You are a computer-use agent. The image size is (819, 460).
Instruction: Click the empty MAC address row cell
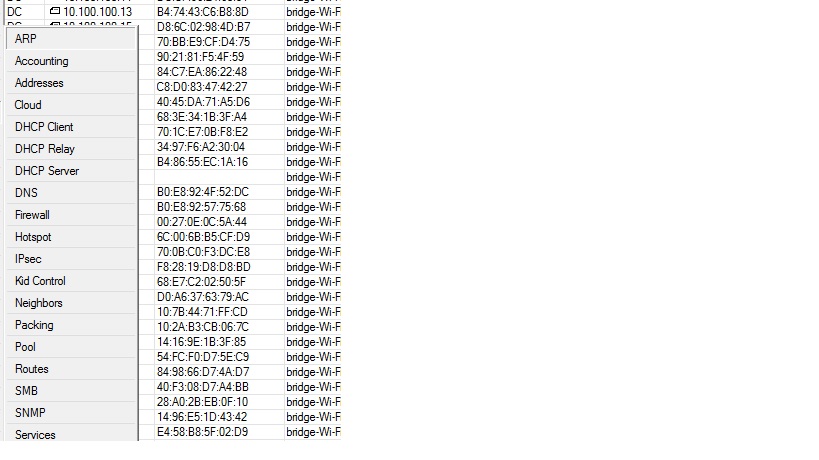[x=219, y=177]
